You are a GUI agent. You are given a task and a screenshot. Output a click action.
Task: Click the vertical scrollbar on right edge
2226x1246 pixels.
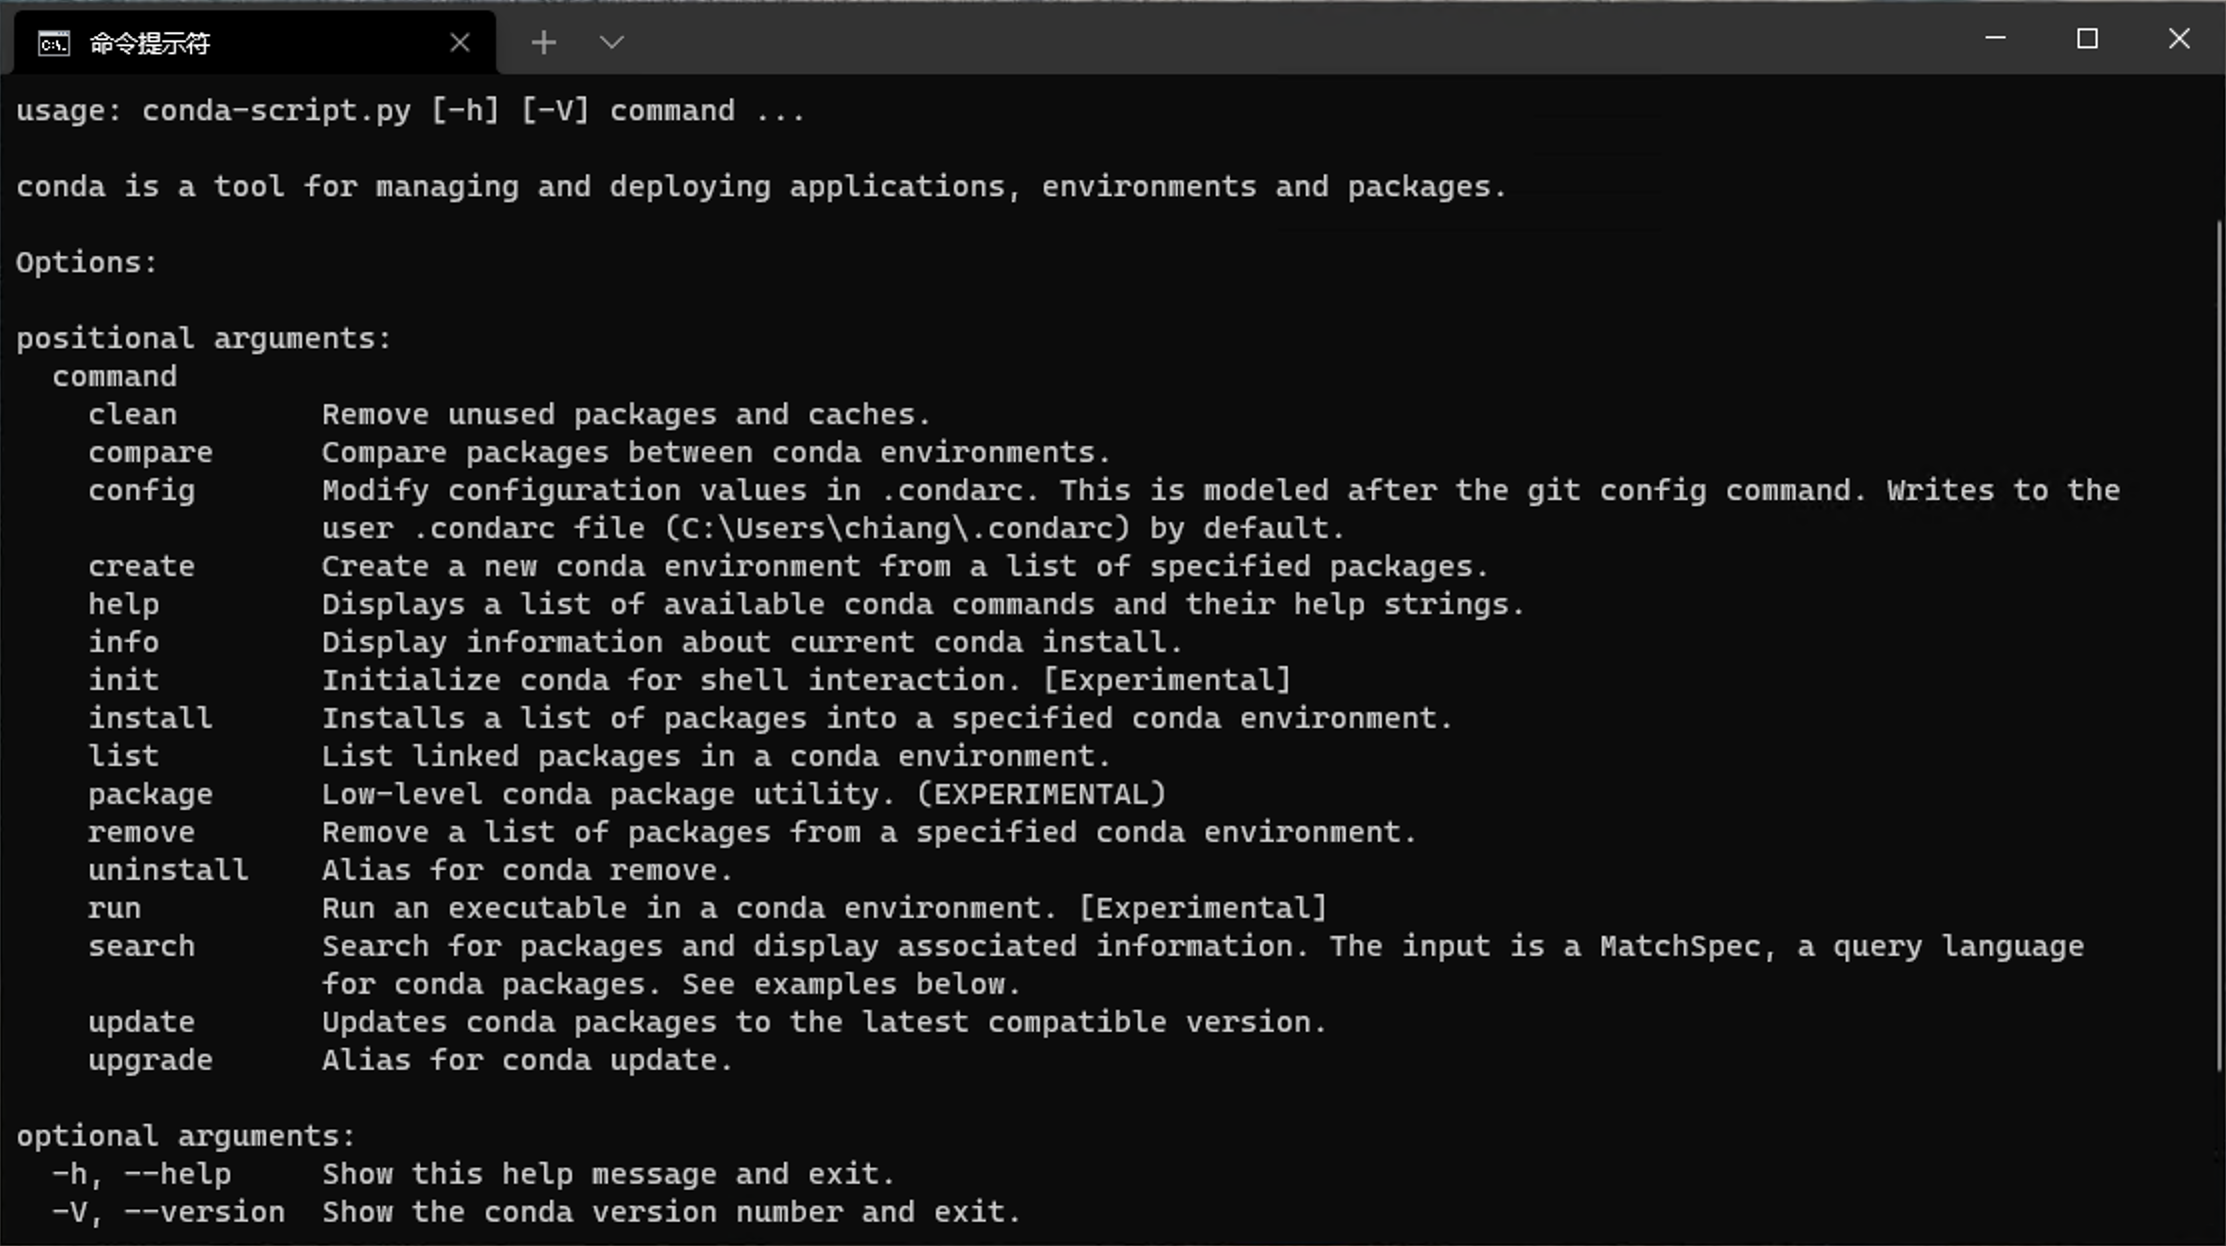[x=2219, y=645]
